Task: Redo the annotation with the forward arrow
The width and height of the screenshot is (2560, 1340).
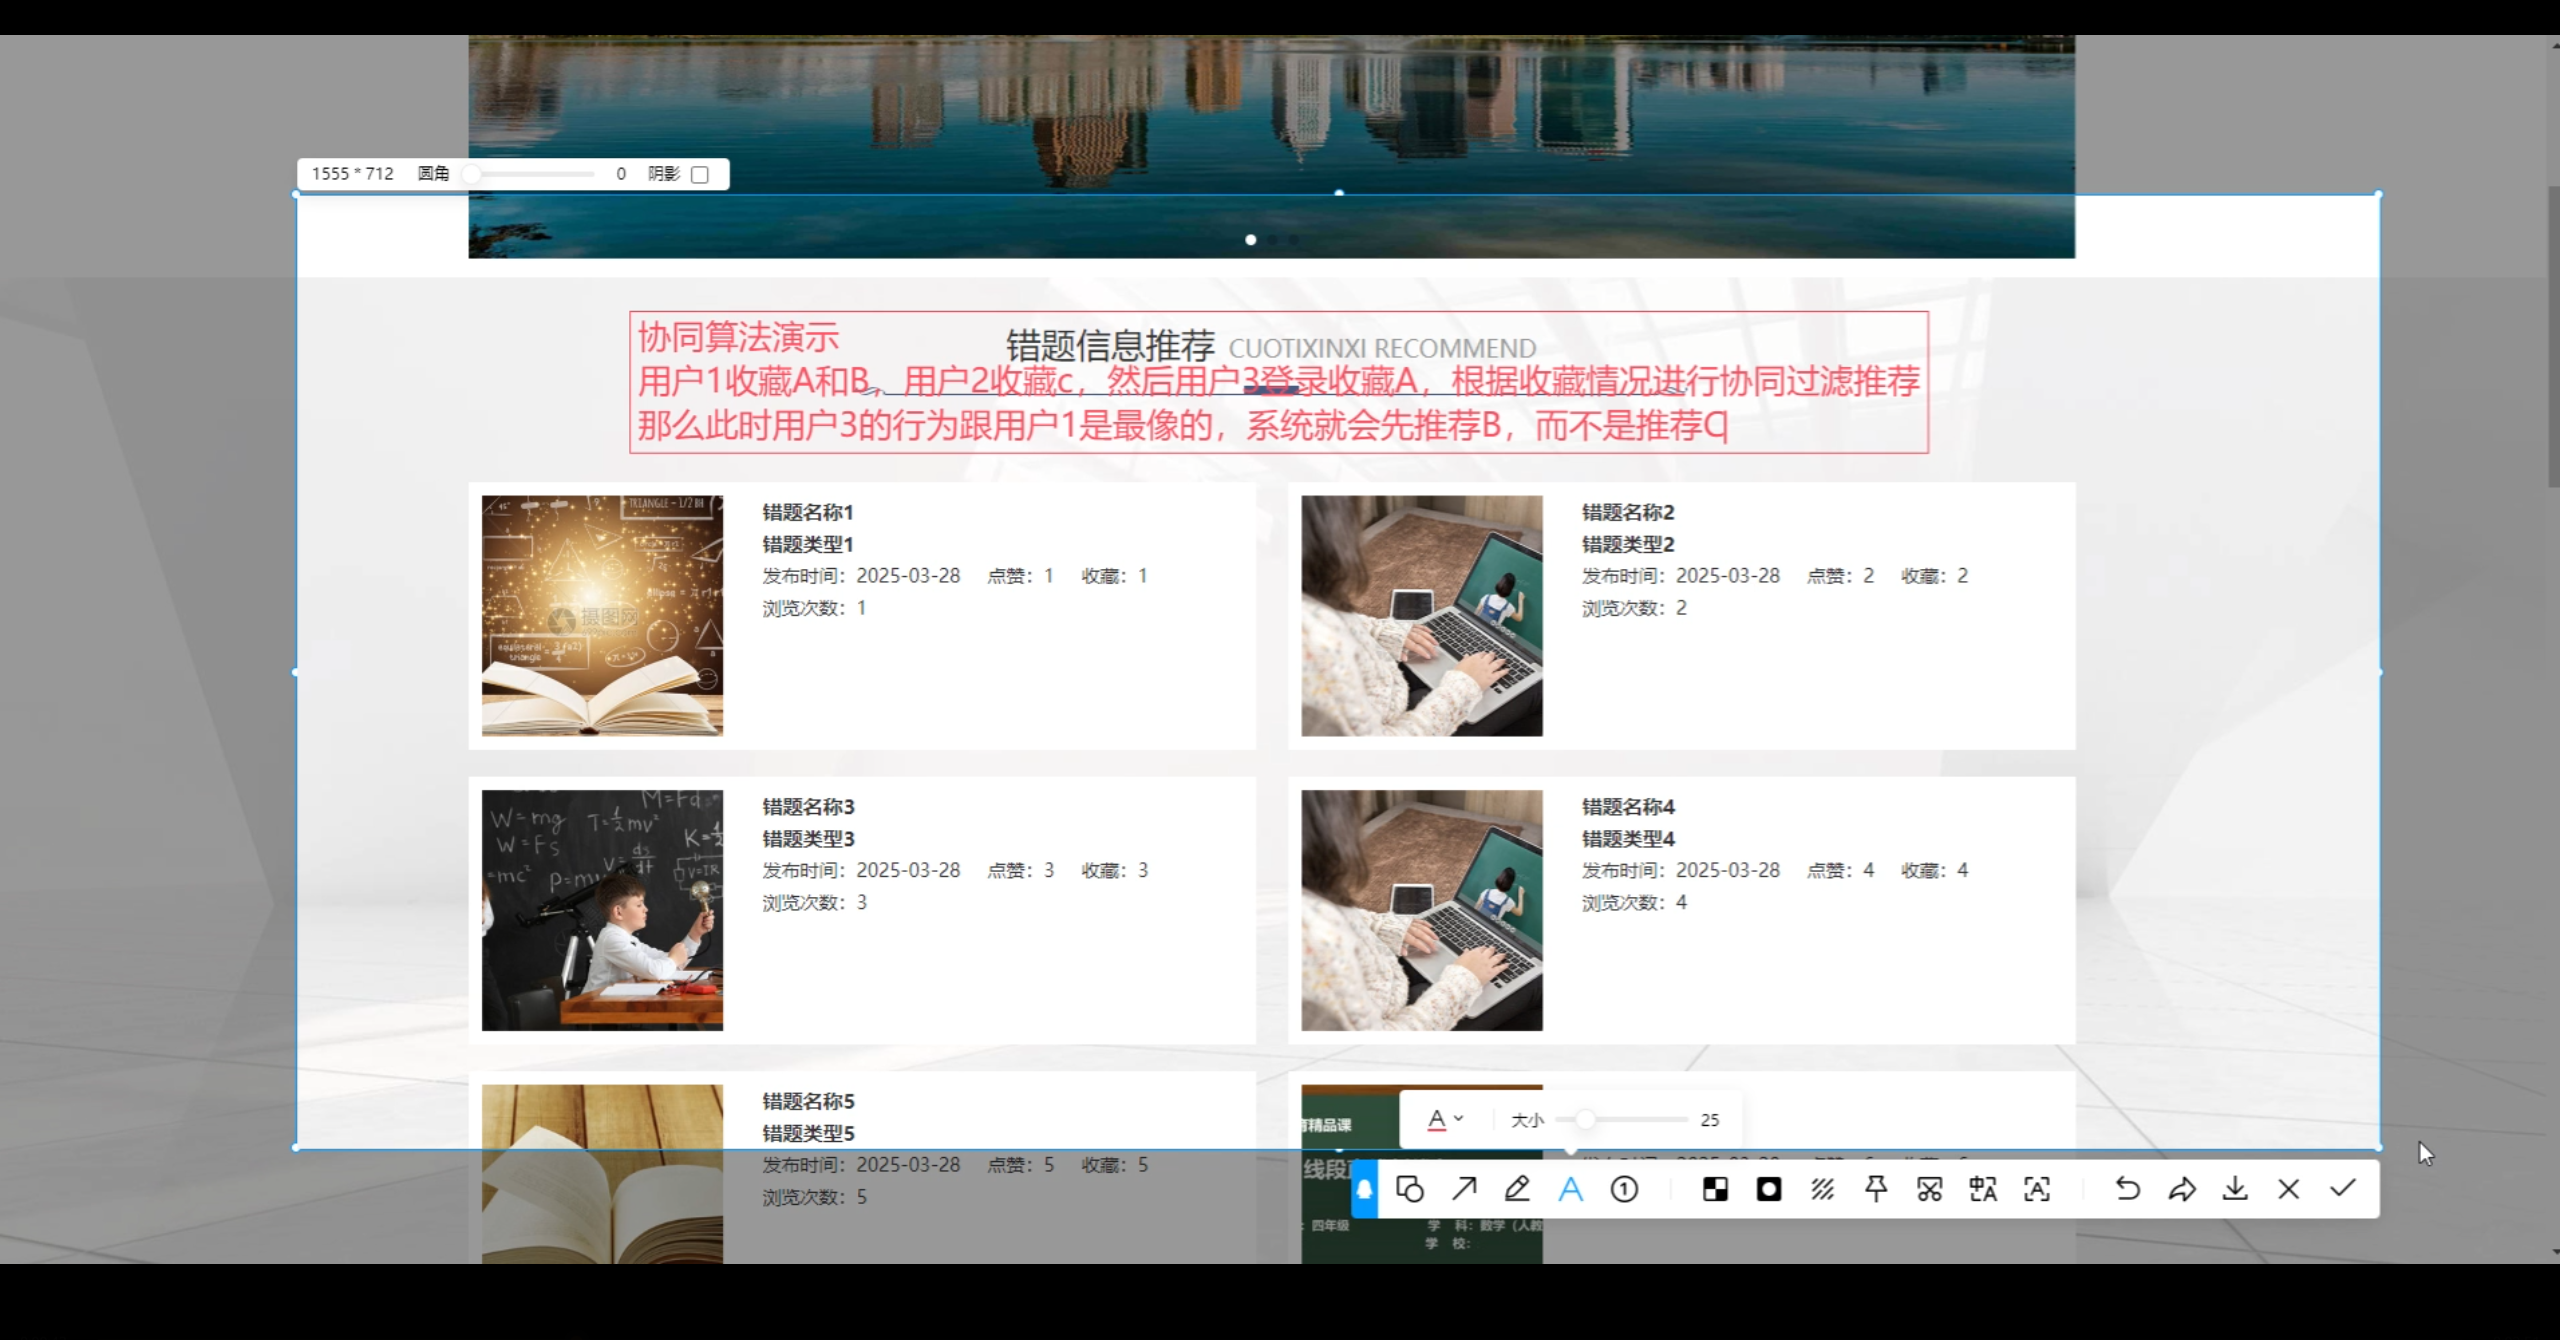Action: coord(2182,1189)
